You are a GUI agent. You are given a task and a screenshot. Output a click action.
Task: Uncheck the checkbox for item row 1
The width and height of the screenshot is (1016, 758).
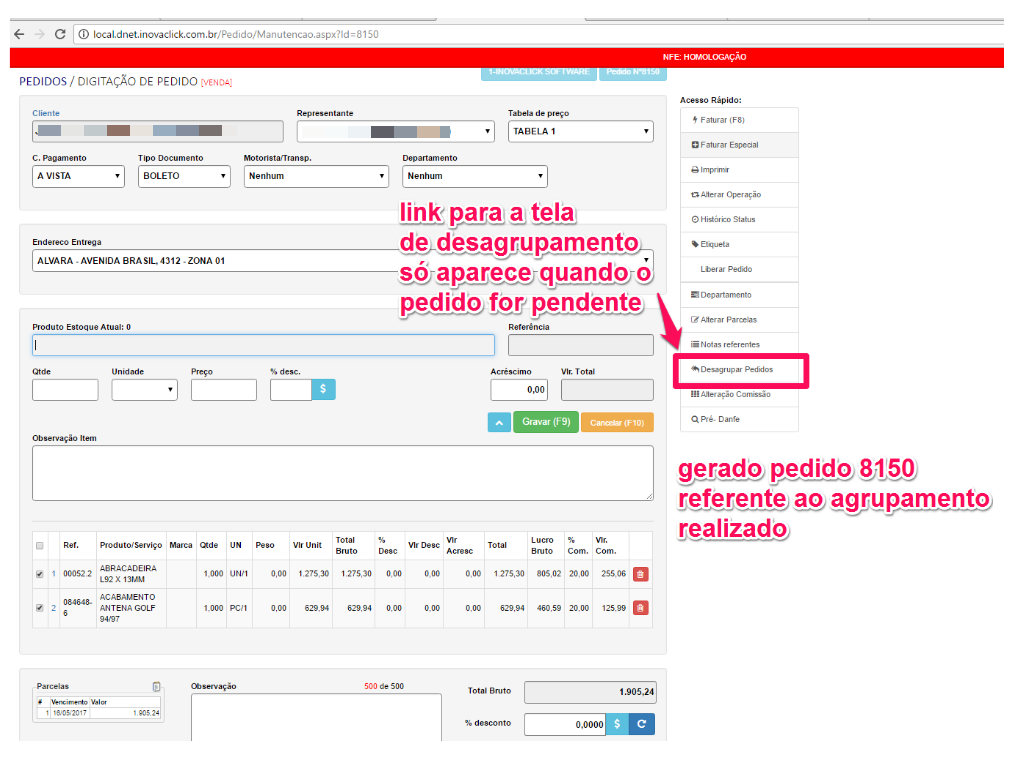click(40, 574)
